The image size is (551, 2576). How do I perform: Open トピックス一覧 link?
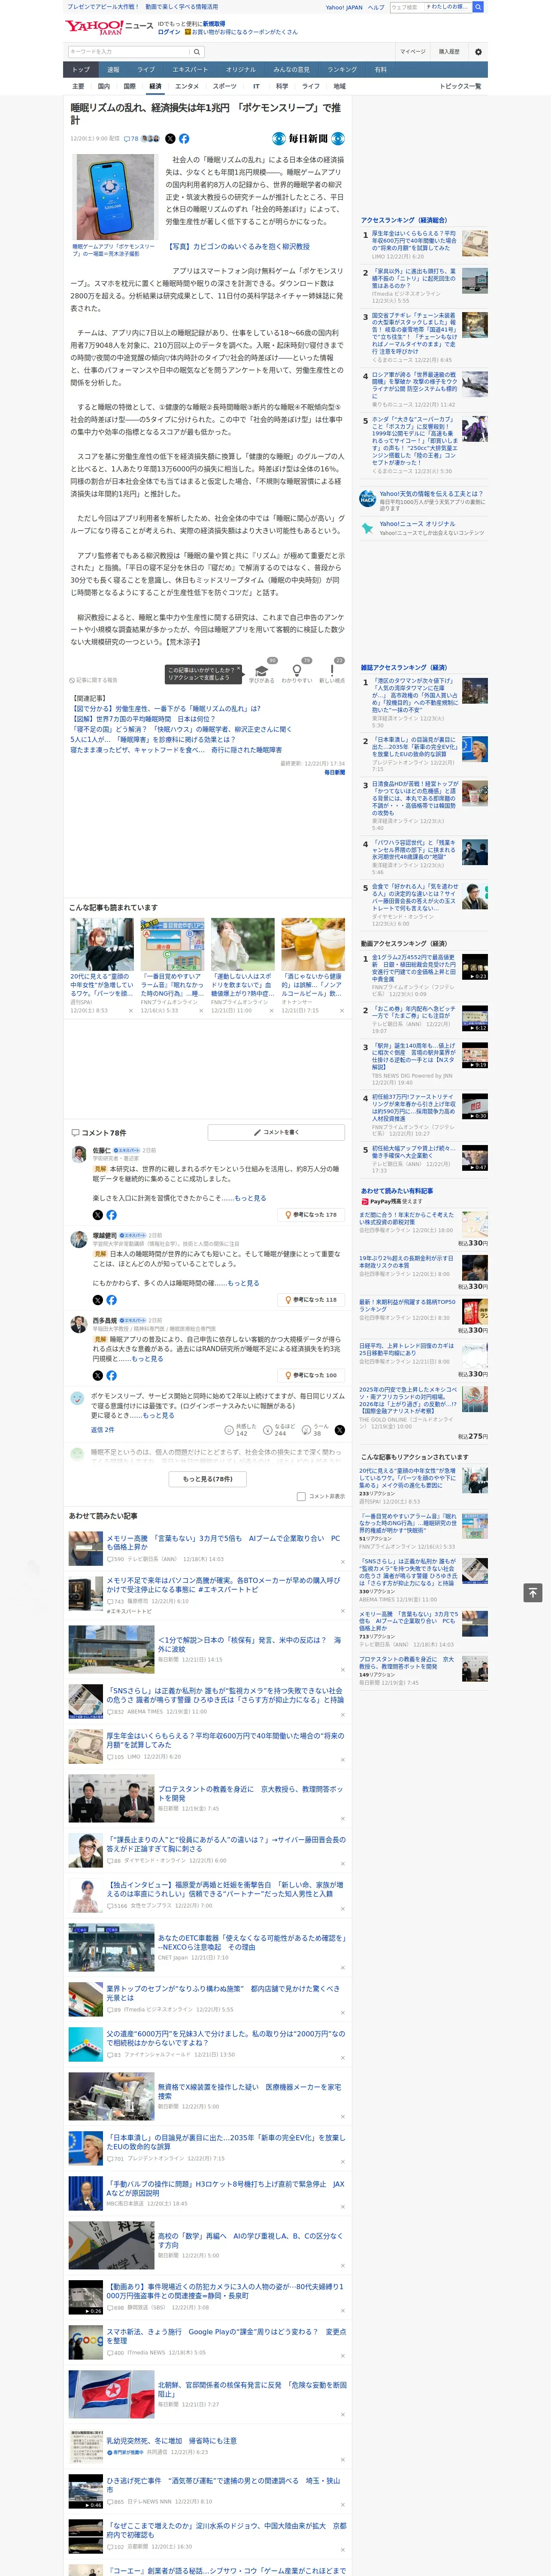[460, 86]
